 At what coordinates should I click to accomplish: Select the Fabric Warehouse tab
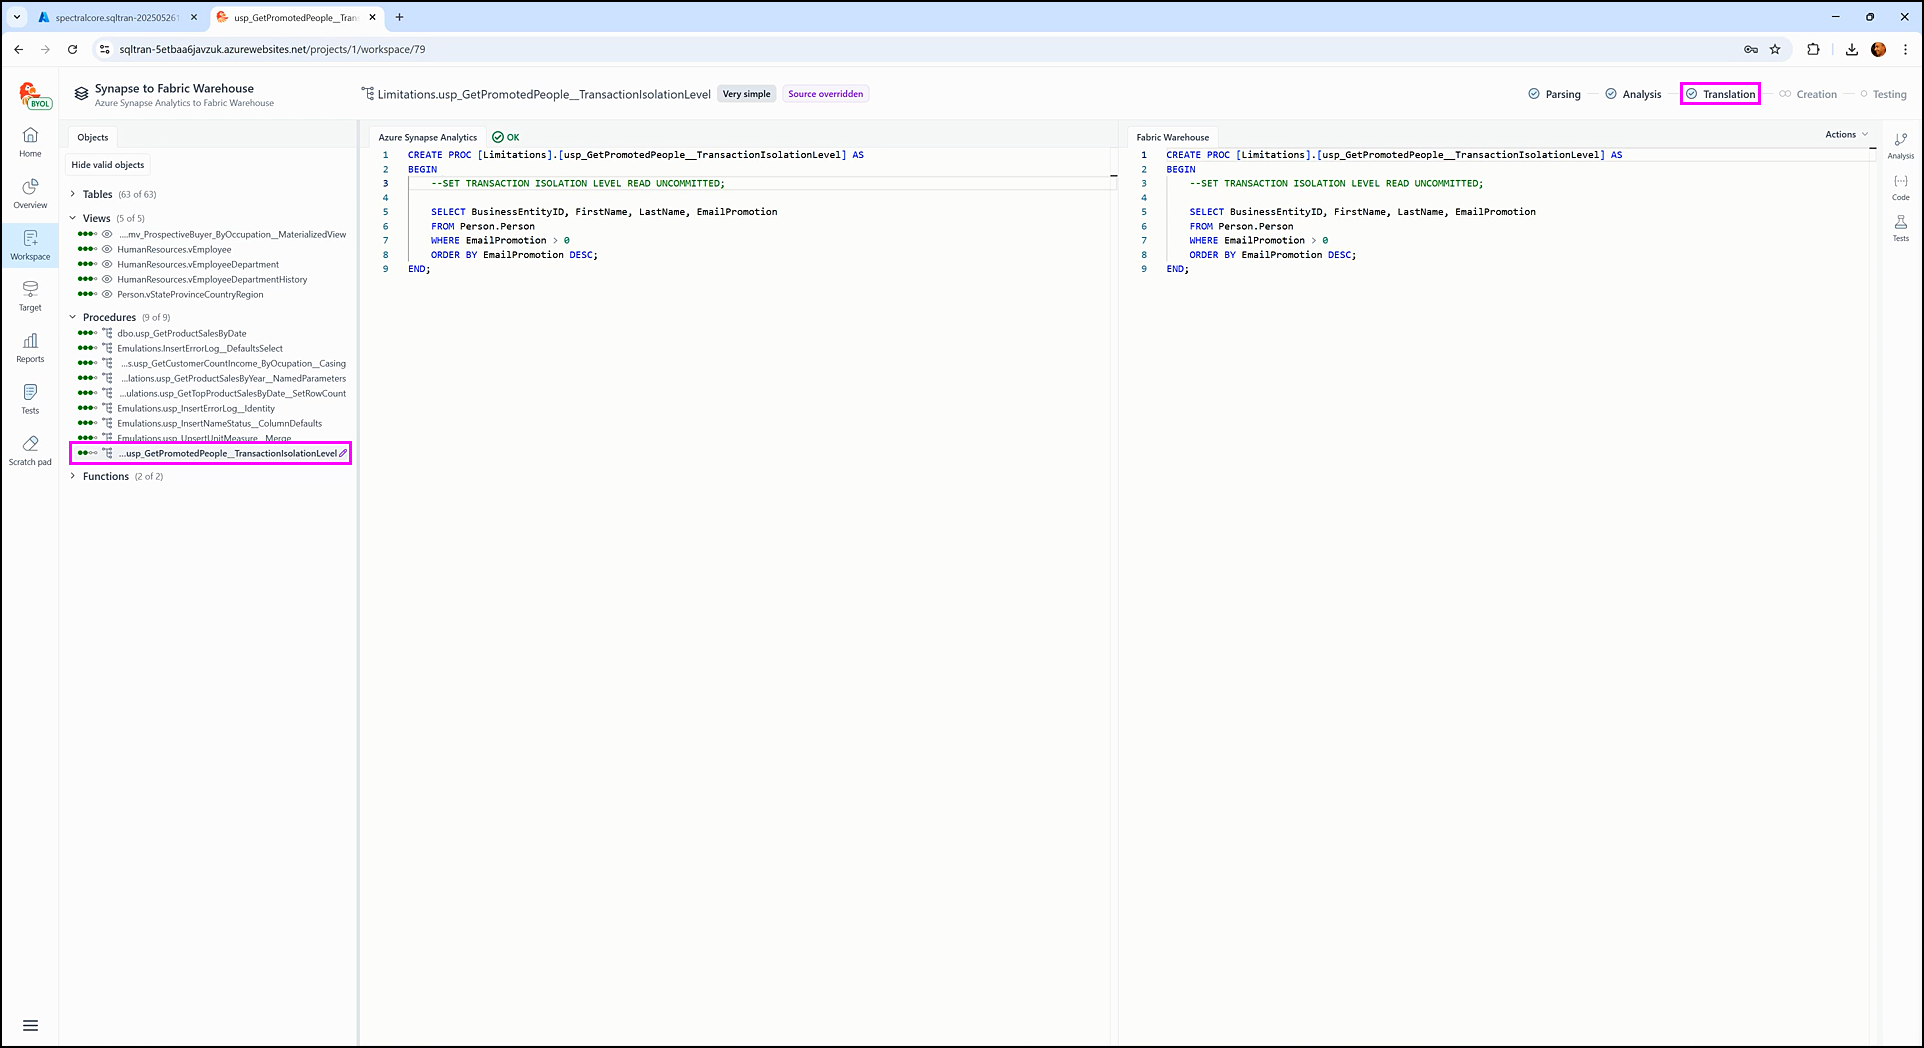click(x=1172, y=138)
